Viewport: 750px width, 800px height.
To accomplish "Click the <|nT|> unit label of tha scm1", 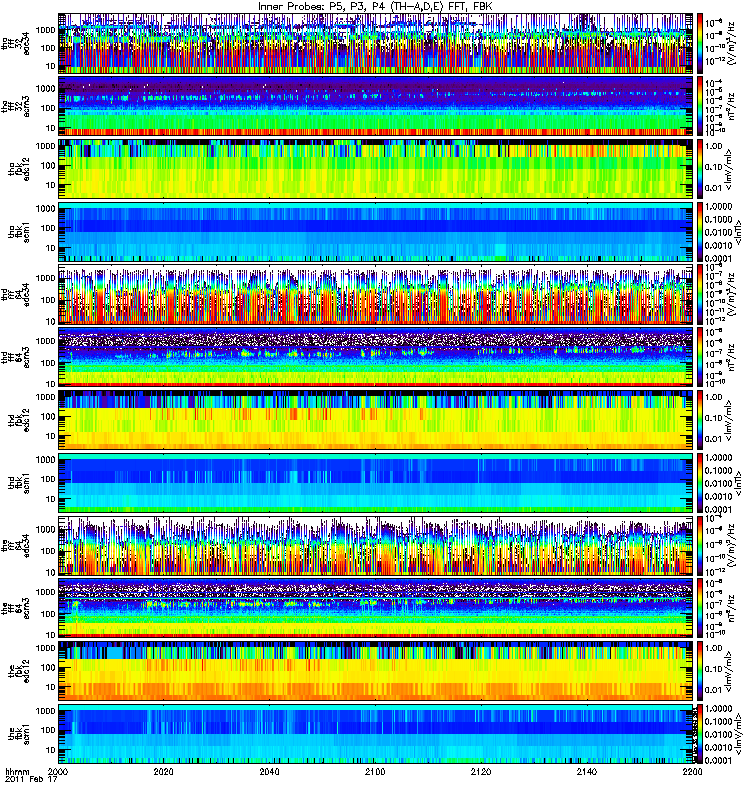I will 738,232.
